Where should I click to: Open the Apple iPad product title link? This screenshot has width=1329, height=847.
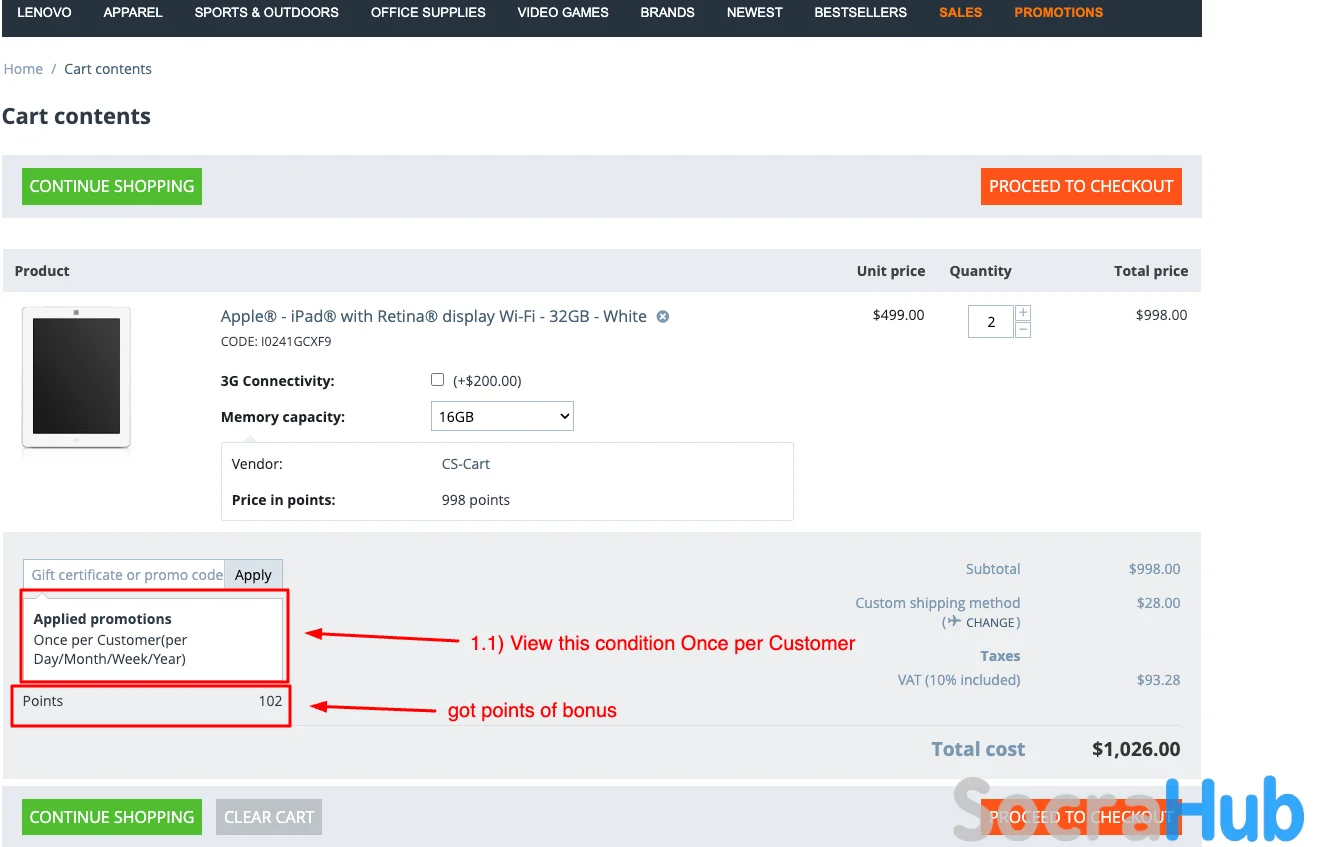[433, 316]
